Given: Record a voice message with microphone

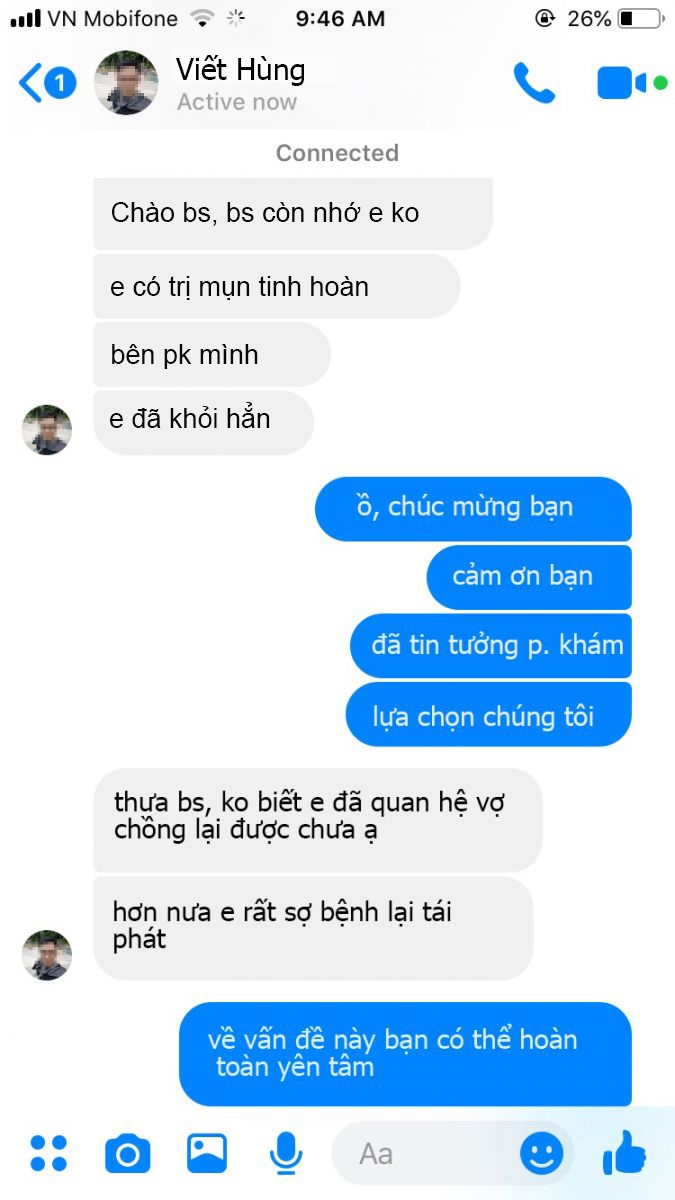Looking at the screenshot, I should (286, 1153).
